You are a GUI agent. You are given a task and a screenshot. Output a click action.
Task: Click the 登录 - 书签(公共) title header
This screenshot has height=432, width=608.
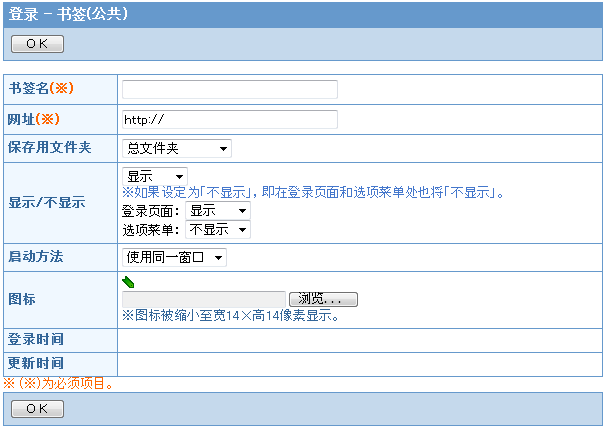pos(69,15)
